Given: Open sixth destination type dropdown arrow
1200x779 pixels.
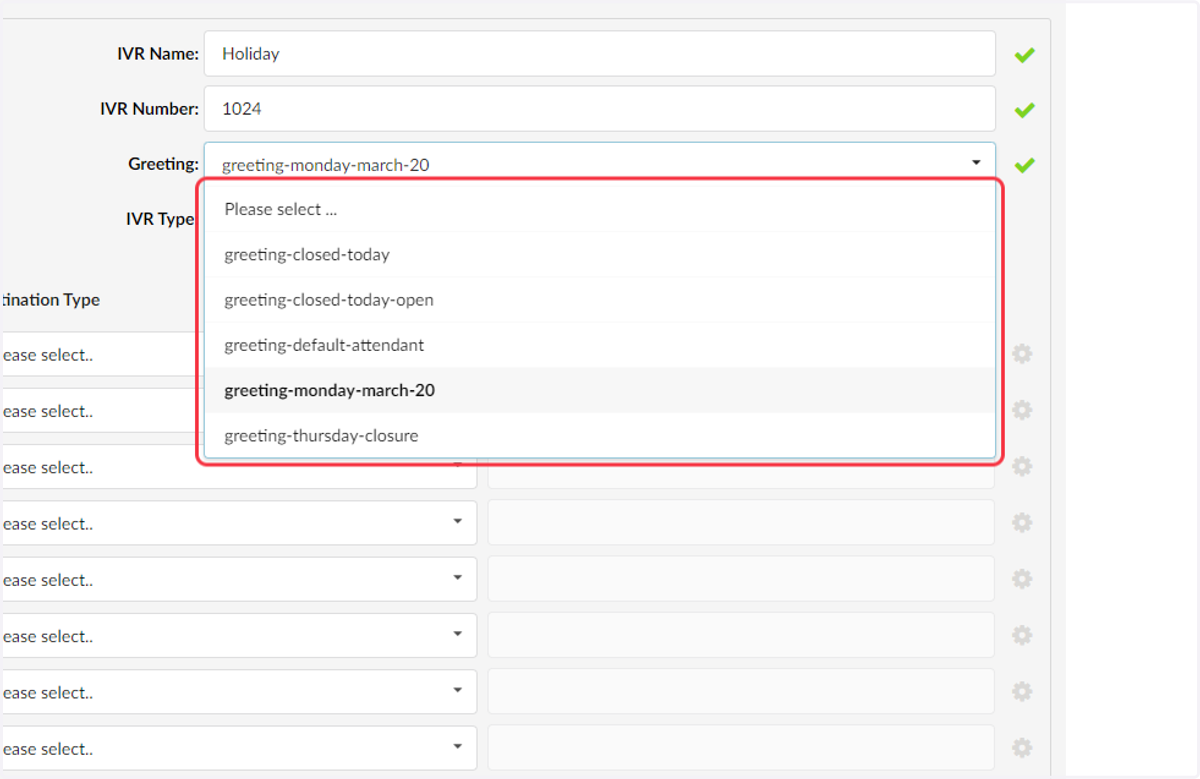Looking at the screenshot, I should (458, 633).
